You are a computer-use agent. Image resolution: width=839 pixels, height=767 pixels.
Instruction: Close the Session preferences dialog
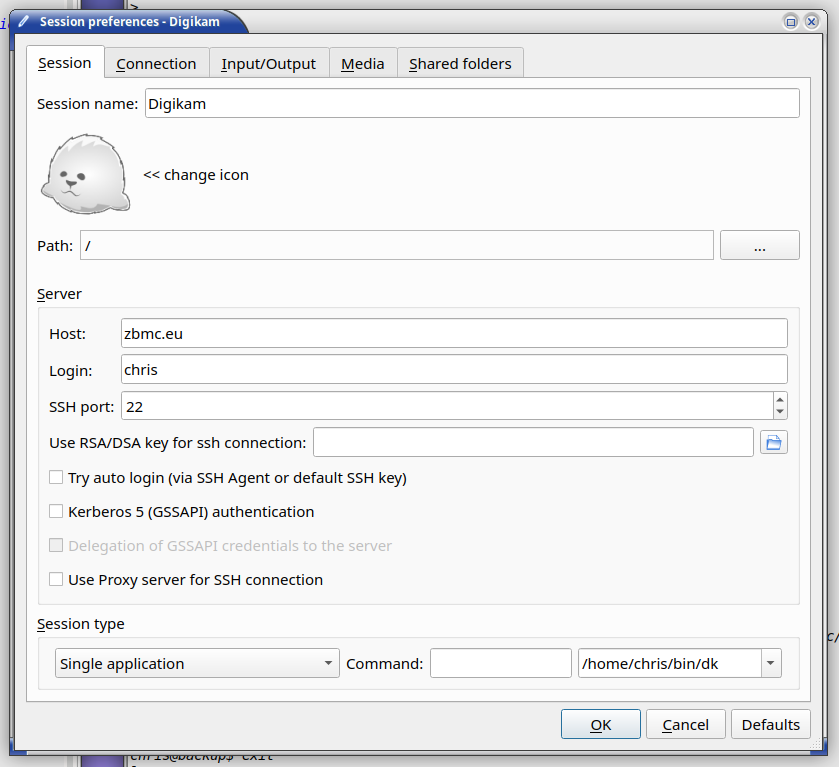point(812,22)
